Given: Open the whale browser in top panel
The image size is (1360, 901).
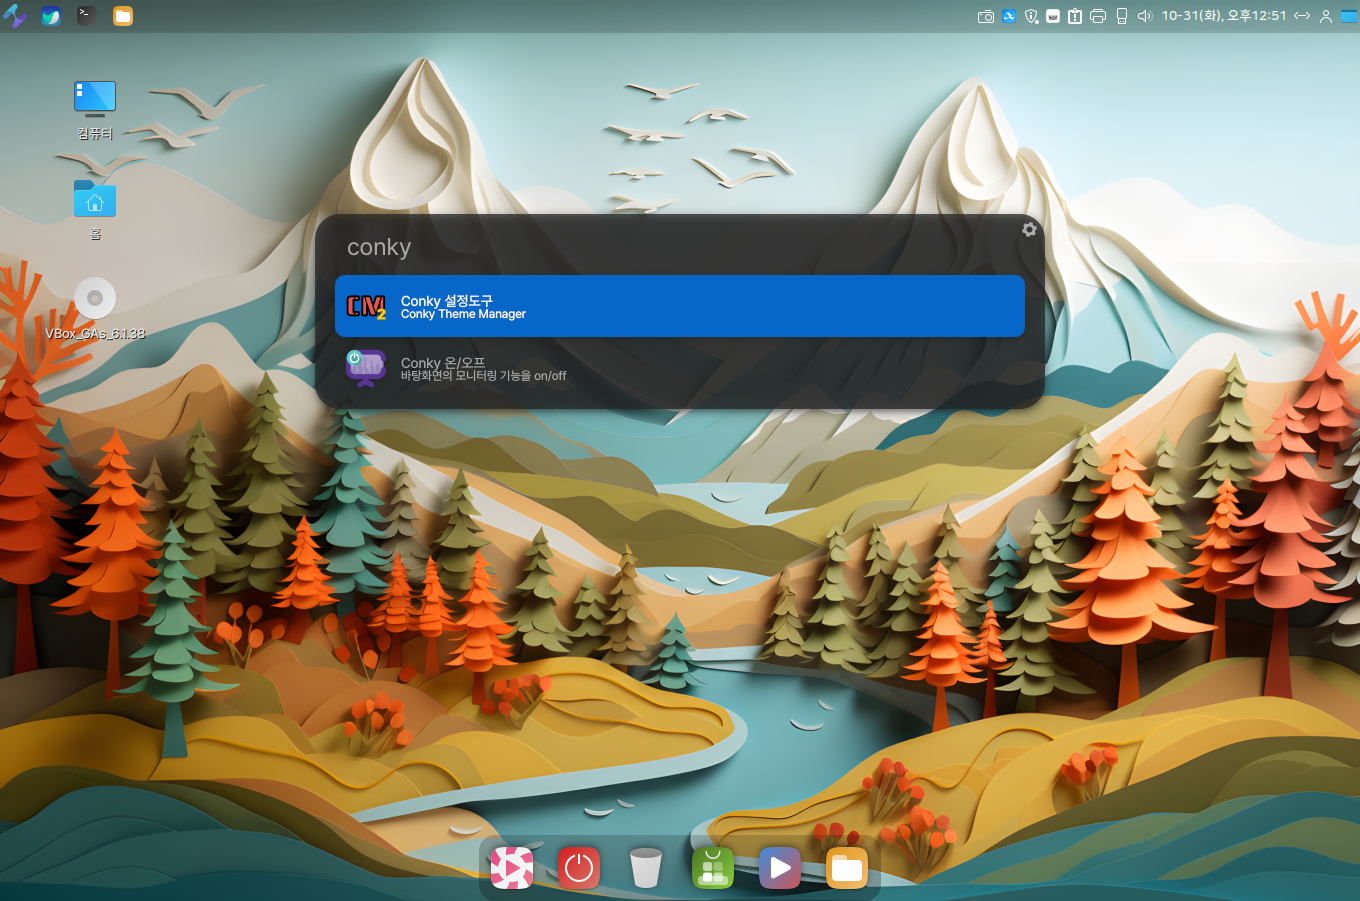Looking at the screenshot, I should click(x=51, y=16).
